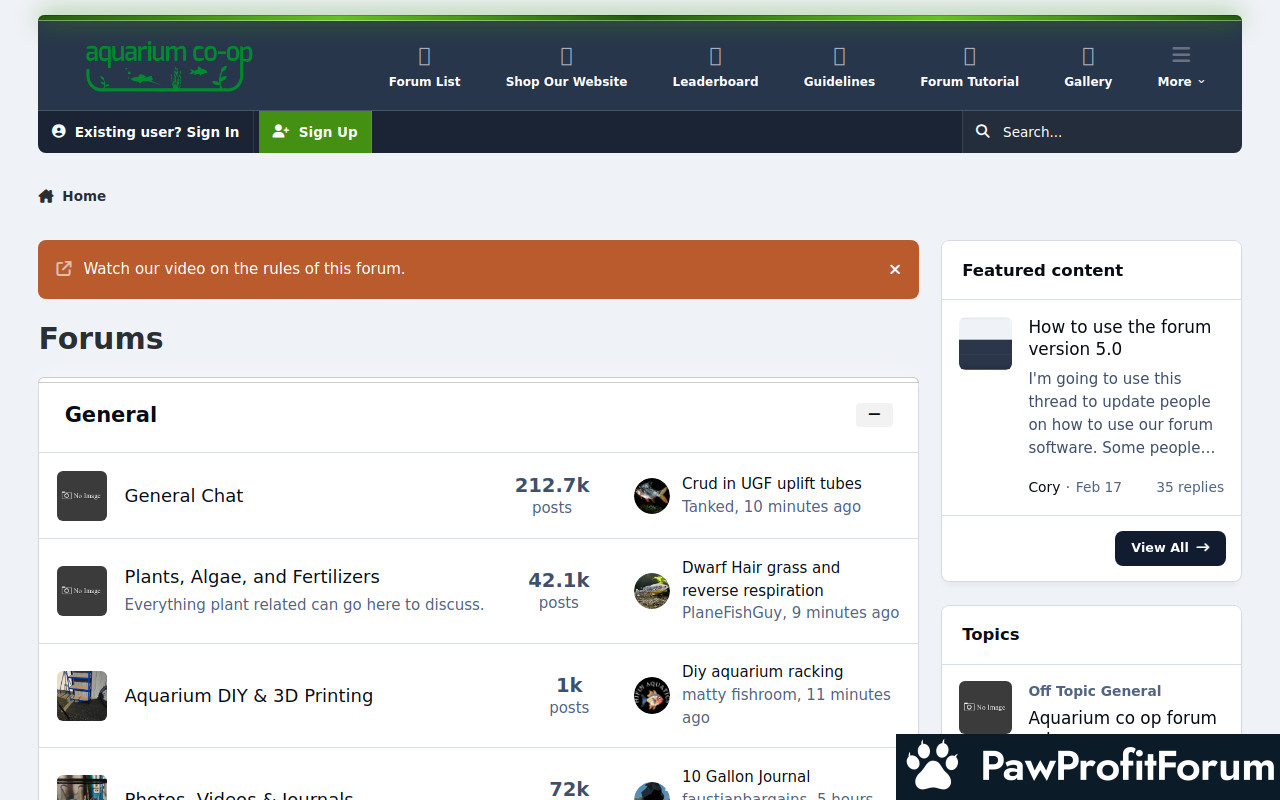The height and width of the screenshot is (800, 1280).
Task: Open Tanked user profile link
Action: point(708,507)
